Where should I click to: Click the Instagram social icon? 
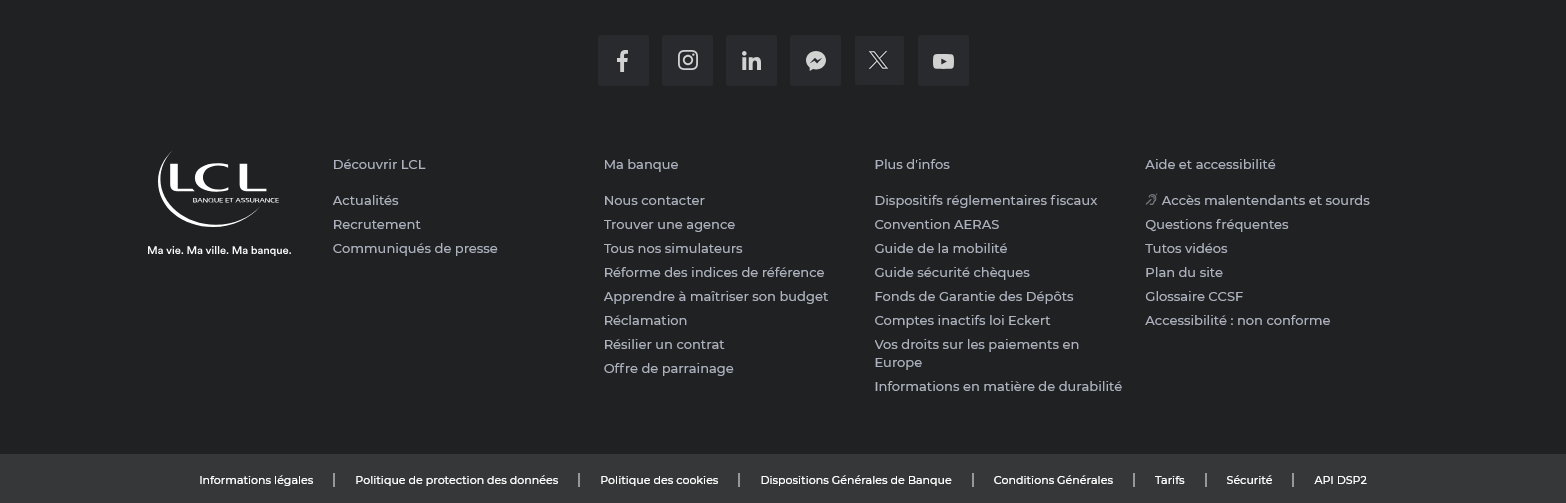point(687,61)
